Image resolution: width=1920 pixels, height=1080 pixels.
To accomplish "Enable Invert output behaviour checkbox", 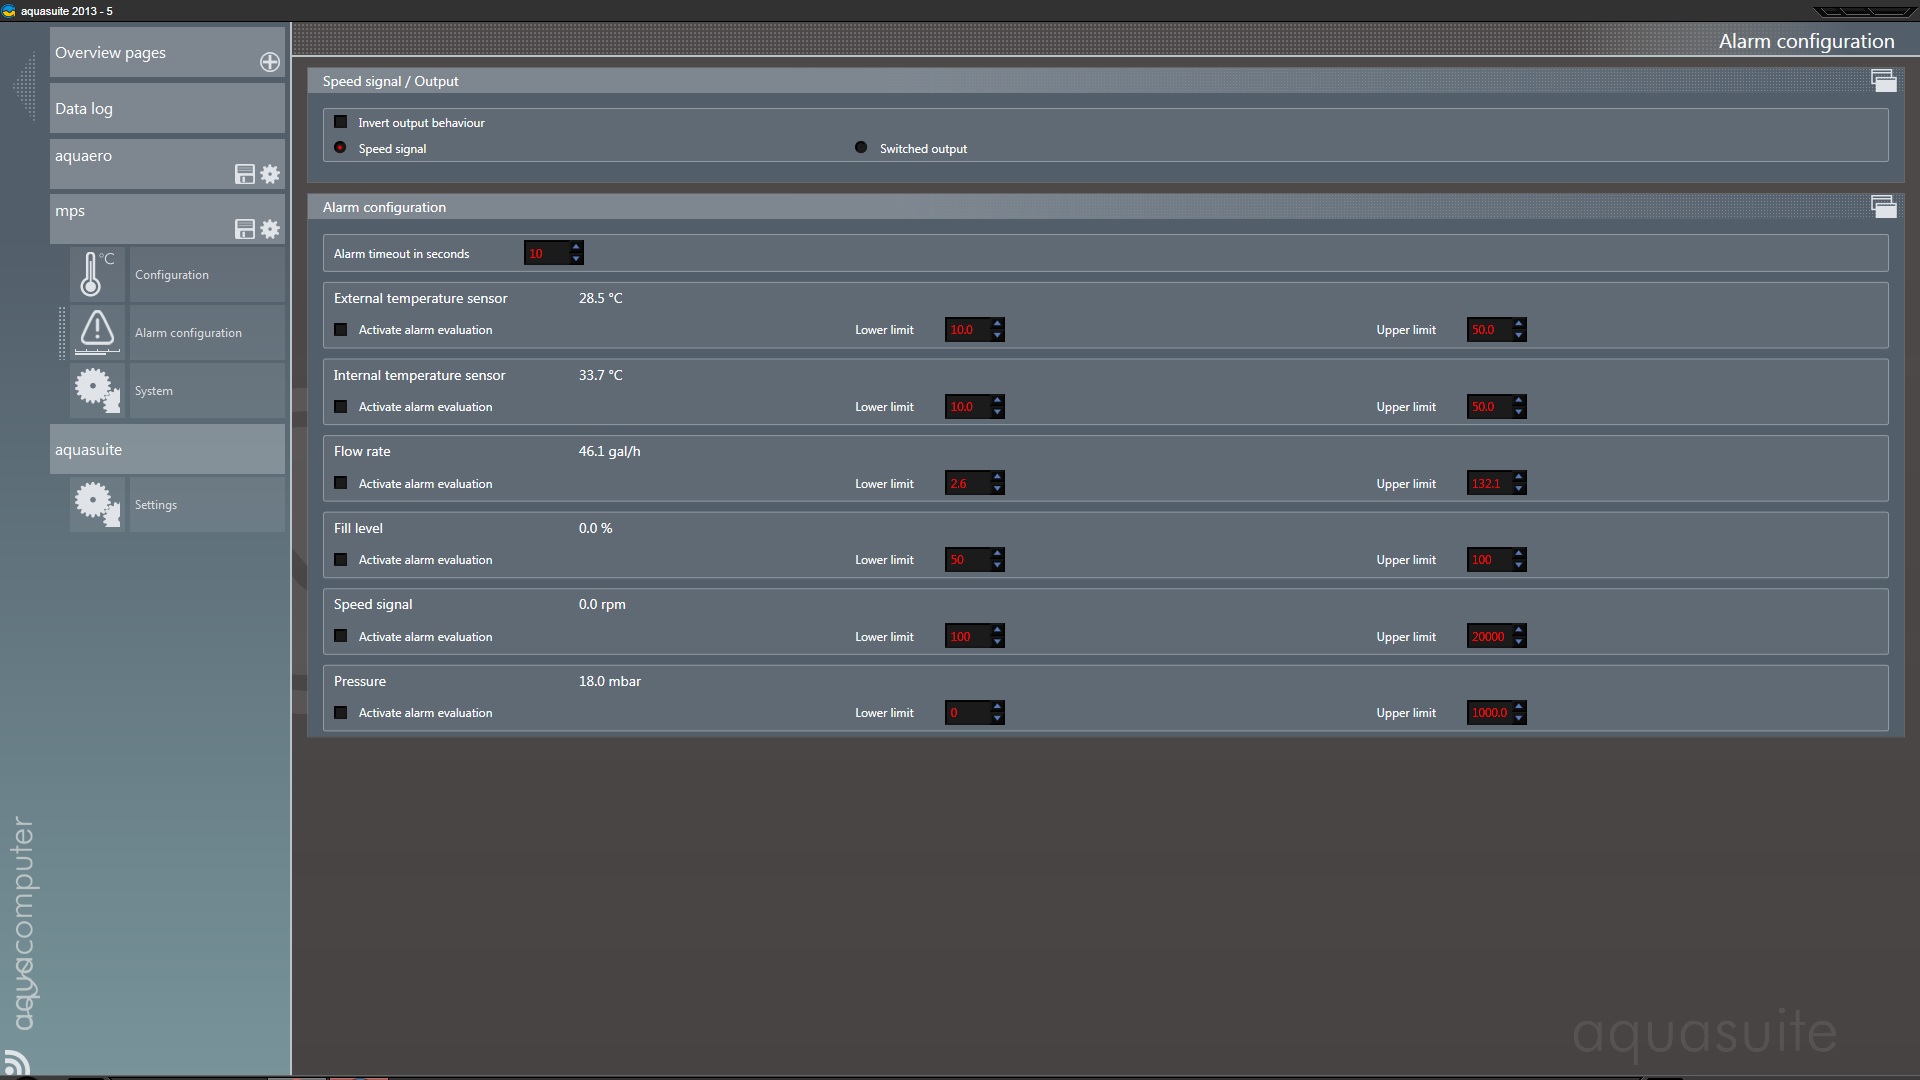I will coord(341,122).
